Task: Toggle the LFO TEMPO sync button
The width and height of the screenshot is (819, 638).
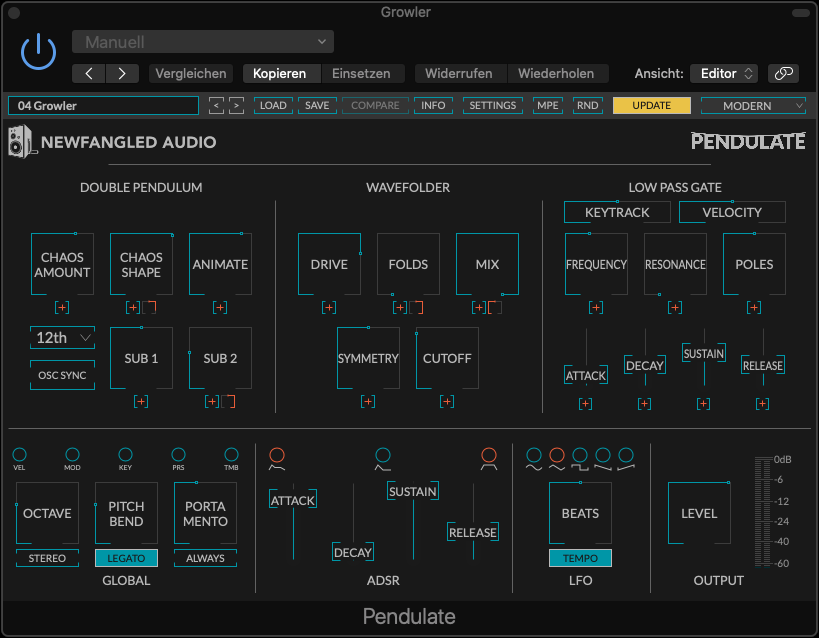Action: click(x=580, y=558)
